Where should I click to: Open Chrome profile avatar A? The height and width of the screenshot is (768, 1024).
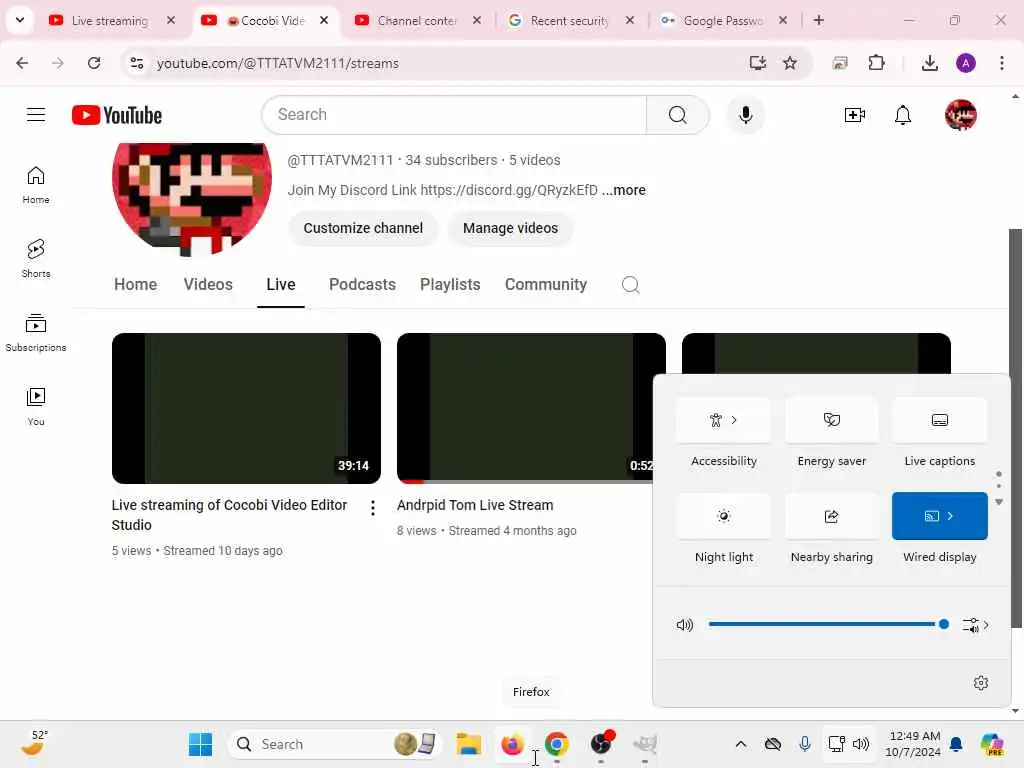click(x=965, y=63)
